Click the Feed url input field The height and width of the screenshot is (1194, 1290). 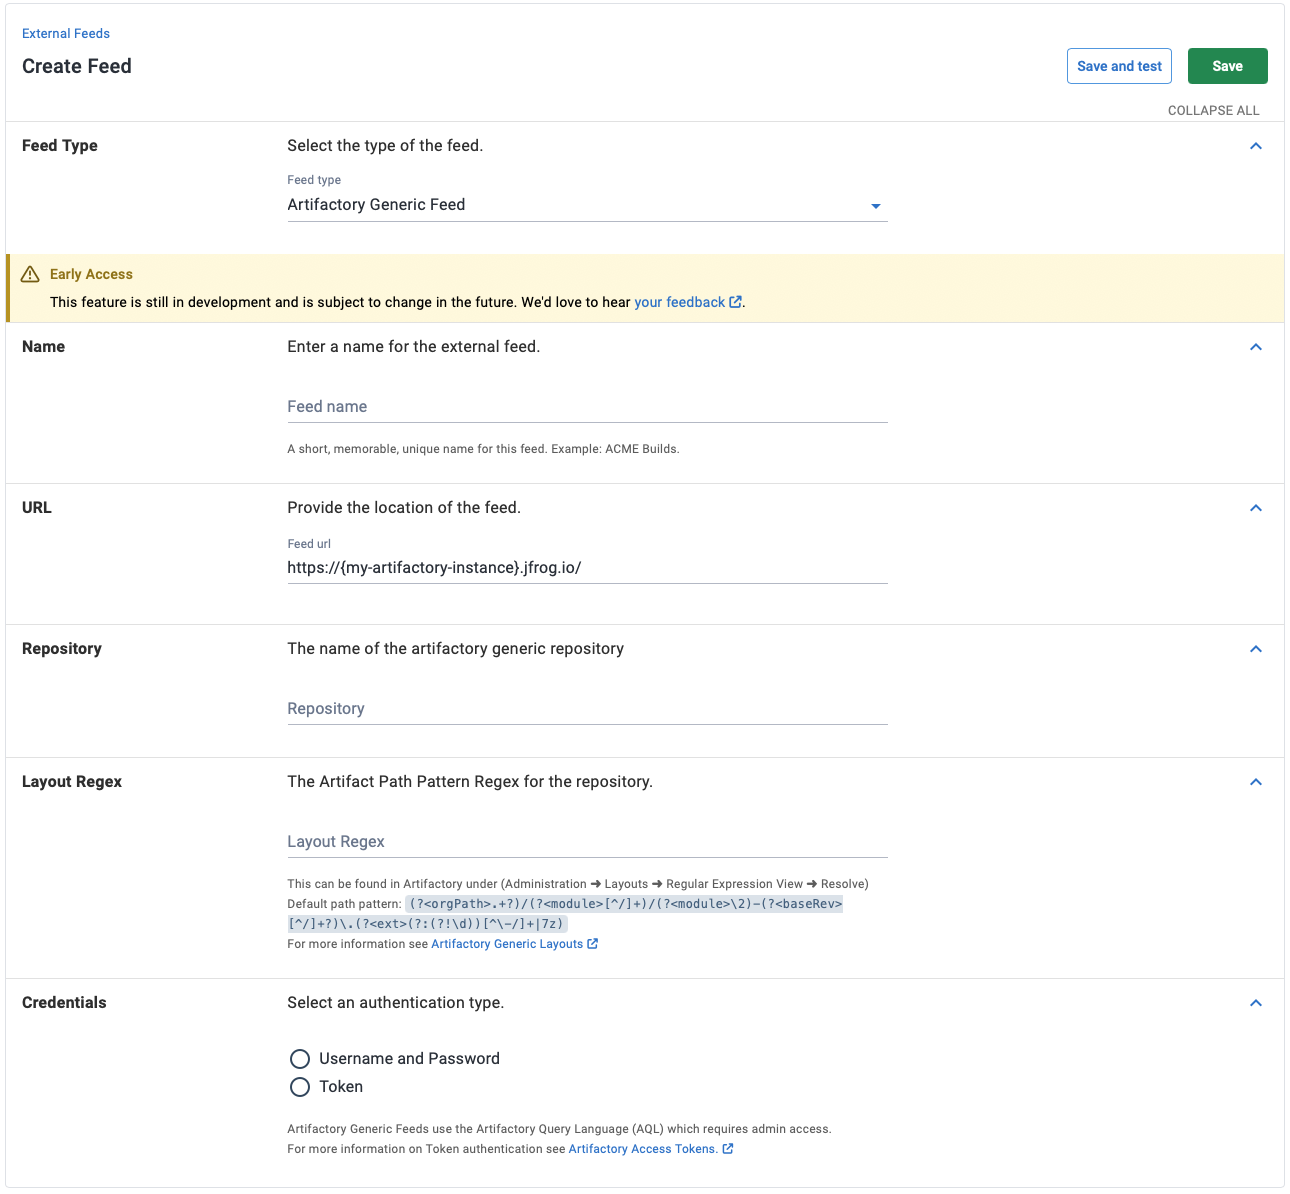pos(587,567)
